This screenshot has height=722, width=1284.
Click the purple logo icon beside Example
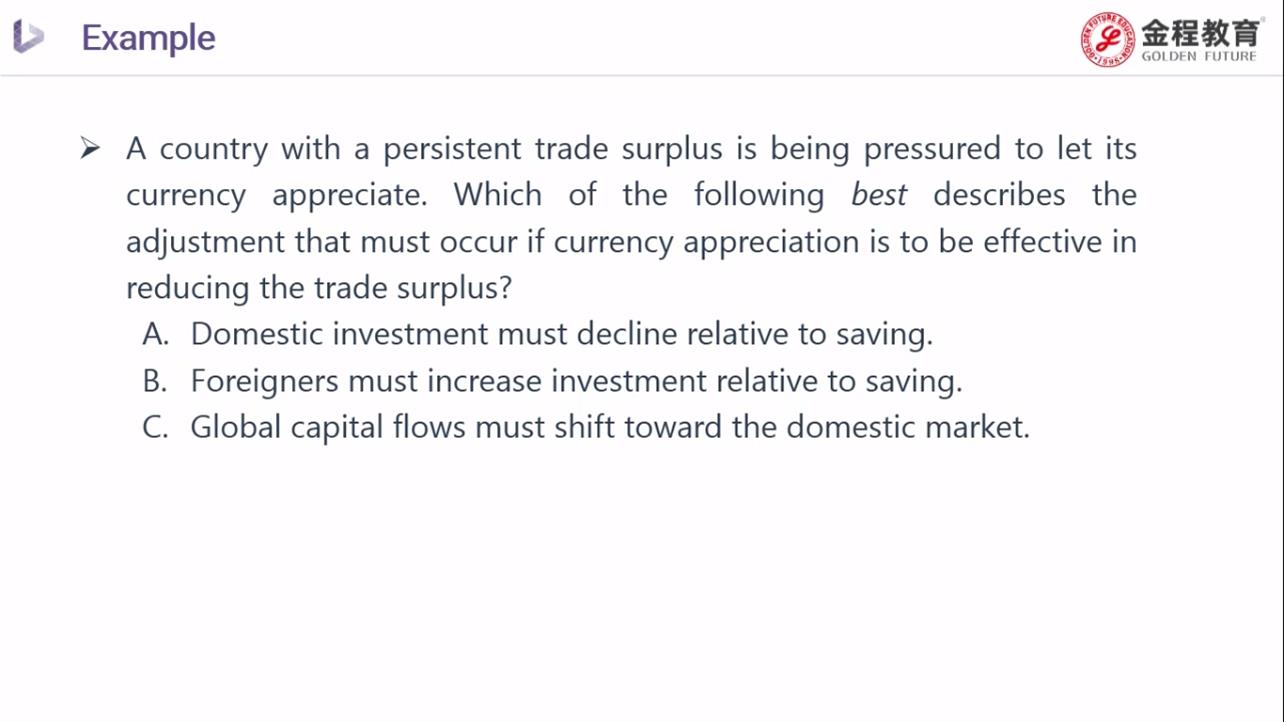tap(28, 37)
